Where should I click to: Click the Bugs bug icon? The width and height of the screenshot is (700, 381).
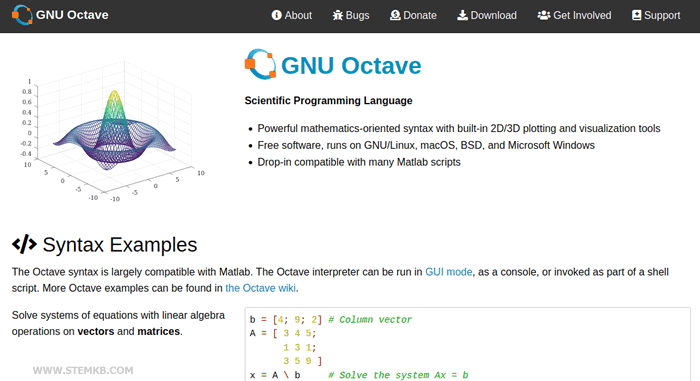pos(338,15)
